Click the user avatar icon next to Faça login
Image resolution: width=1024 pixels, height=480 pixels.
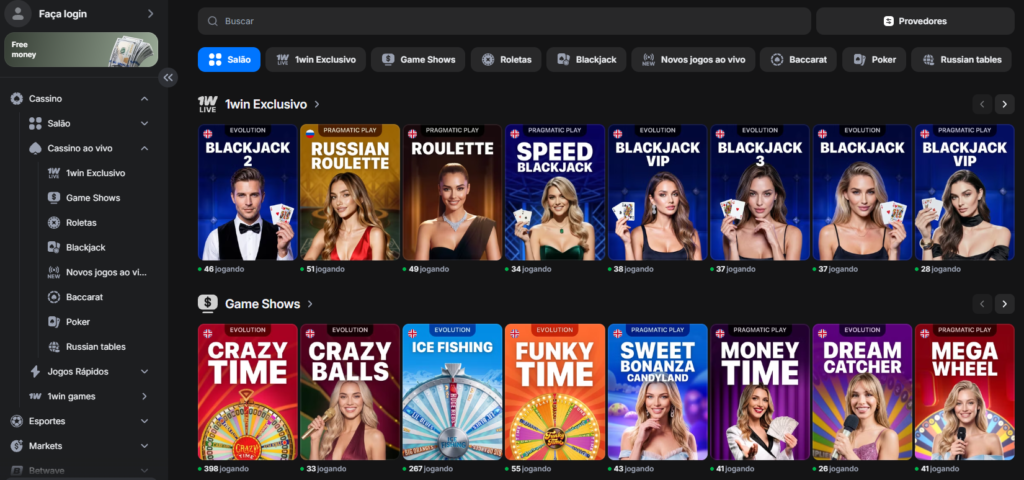(18, 14)
